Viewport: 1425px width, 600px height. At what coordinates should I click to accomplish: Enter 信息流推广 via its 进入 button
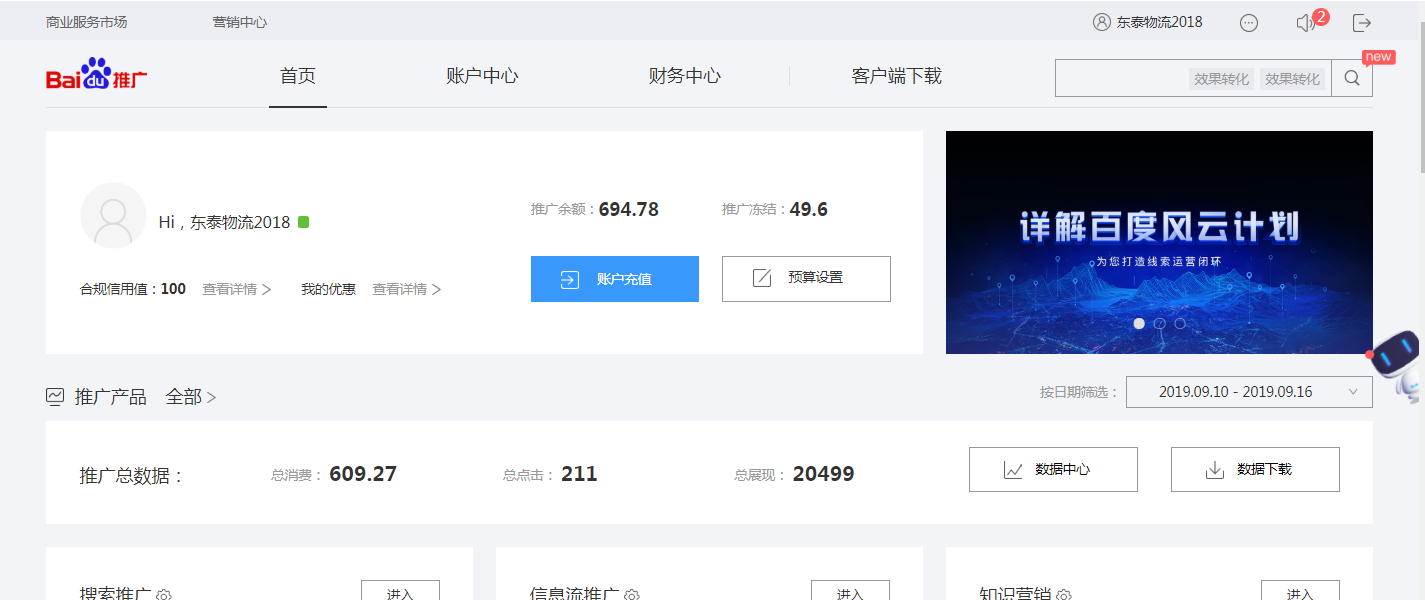850,591
